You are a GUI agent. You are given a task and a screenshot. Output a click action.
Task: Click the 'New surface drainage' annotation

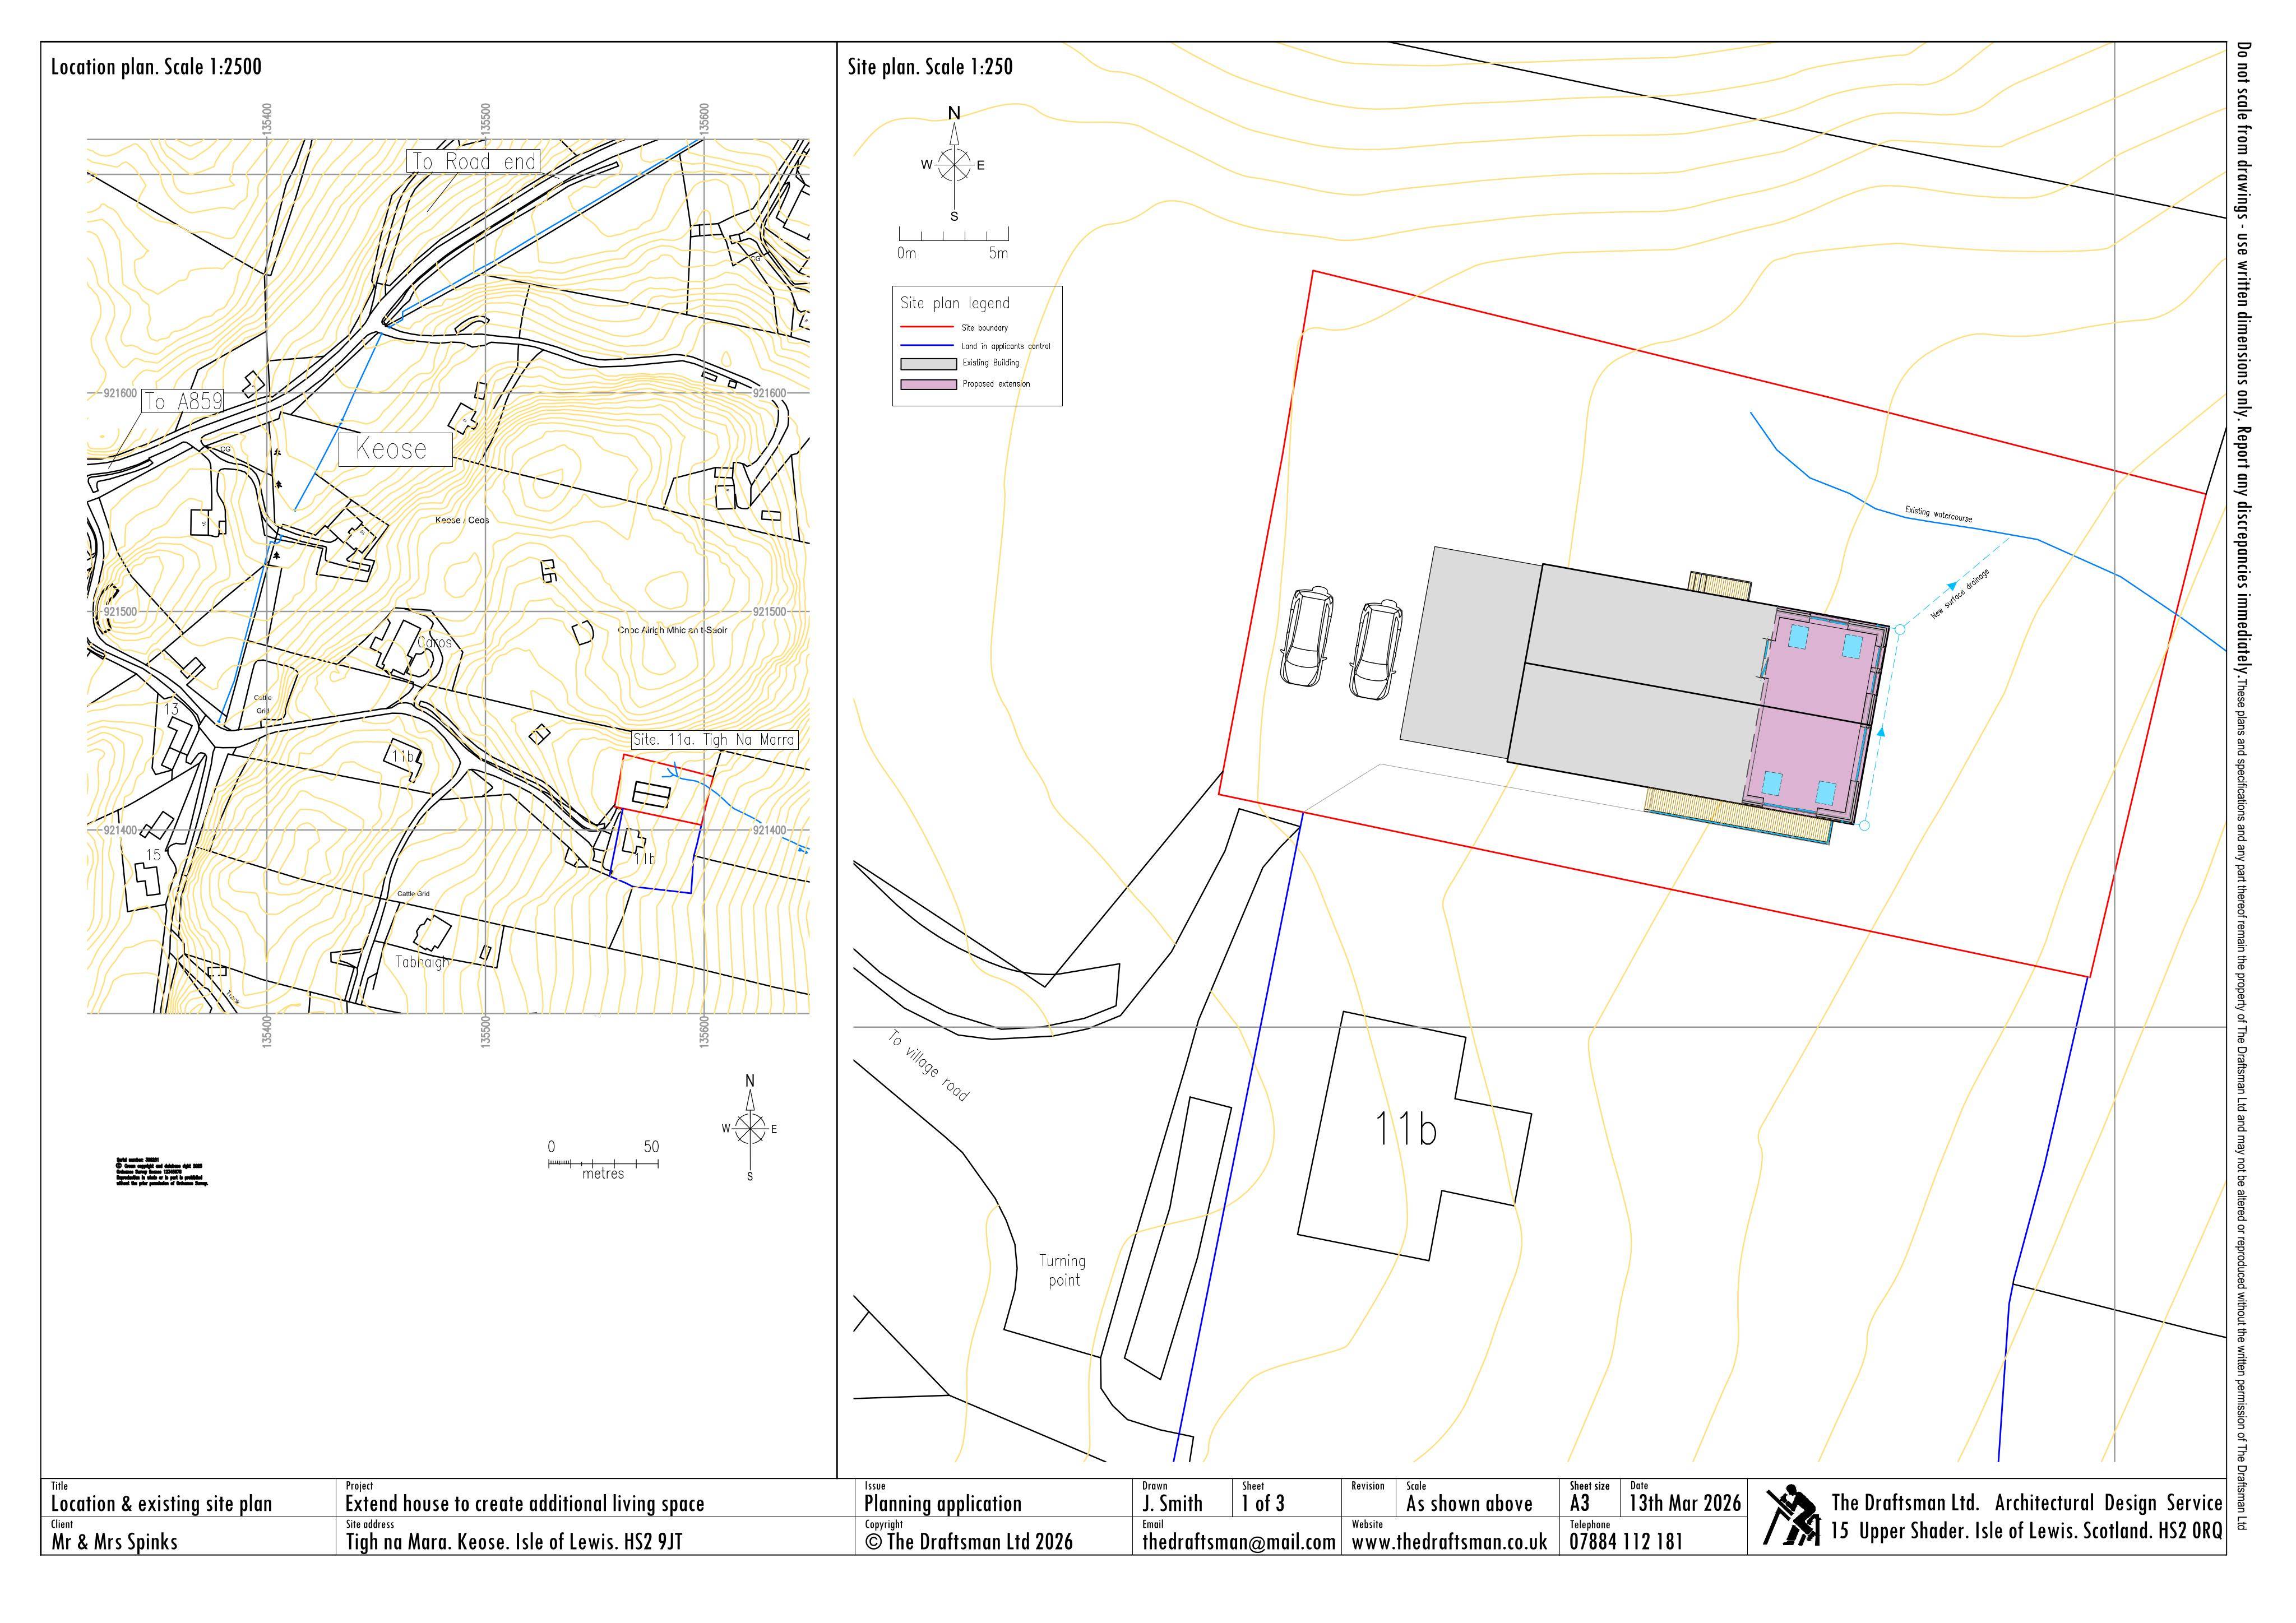click(x=1960, y=594)
